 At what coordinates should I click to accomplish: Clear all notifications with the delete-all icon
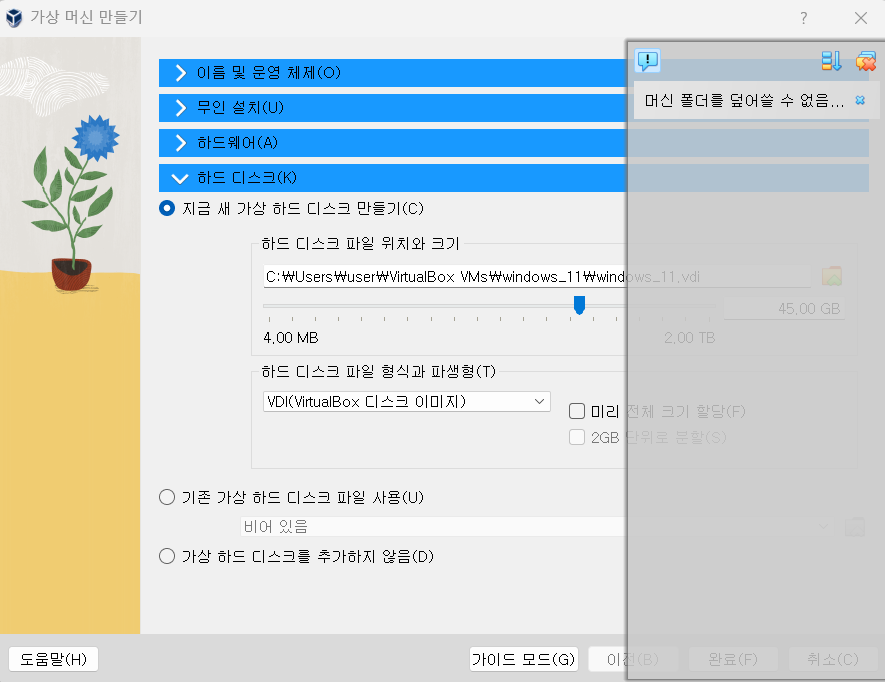(x=865, y=60)
